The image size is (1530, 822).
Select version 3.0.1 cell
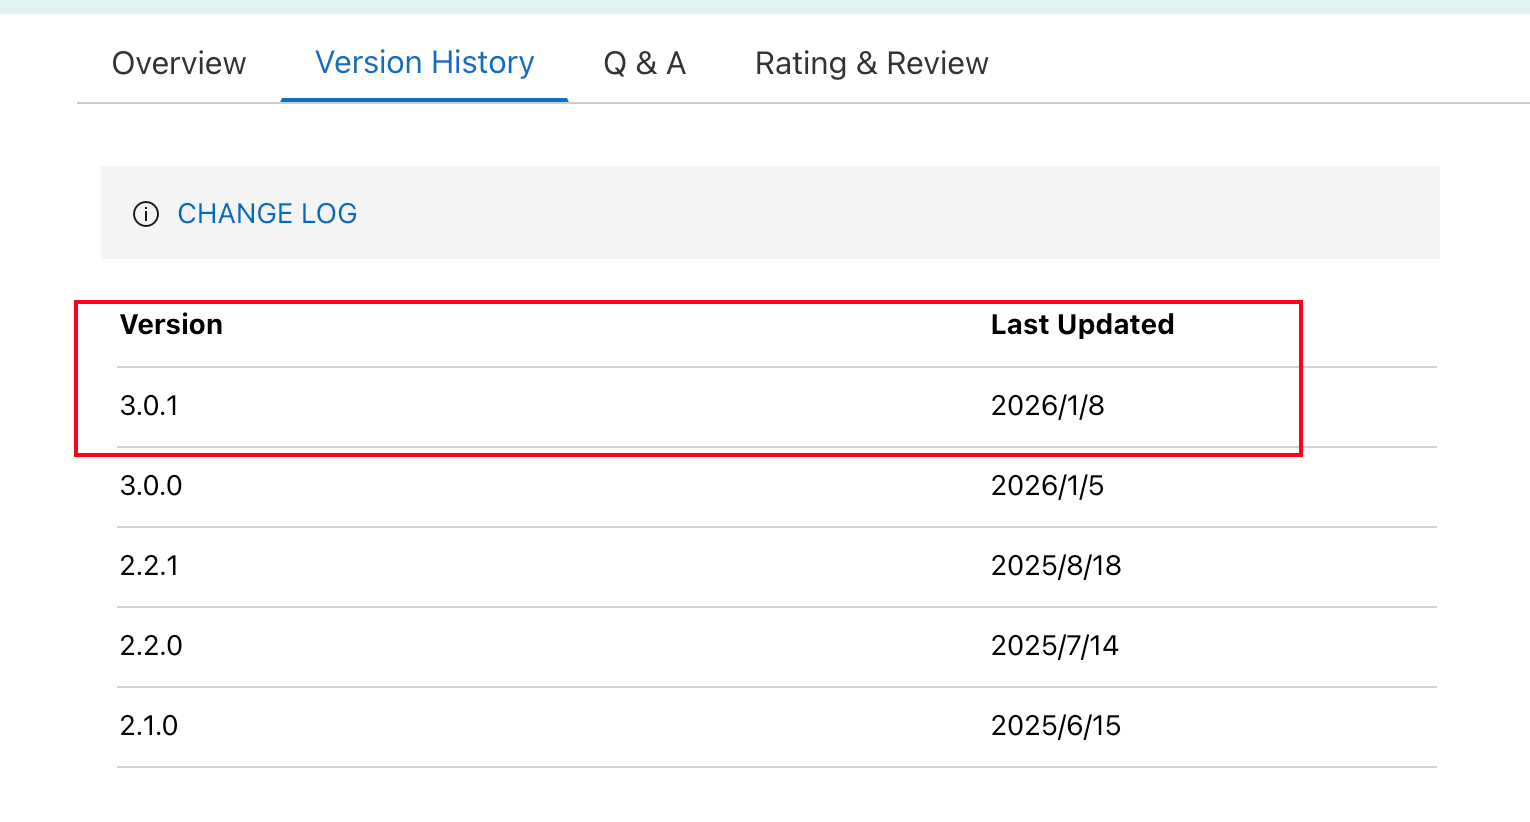coord(149,405)
